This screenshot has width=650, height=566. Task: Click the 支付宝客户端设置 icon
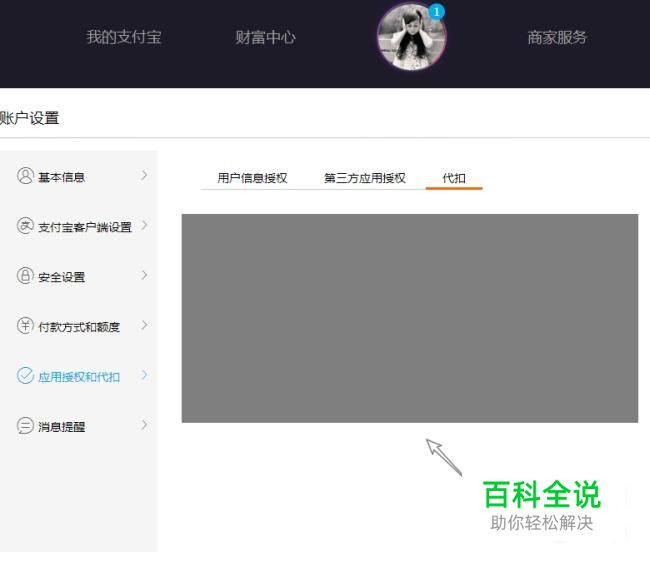(x=25, y=226)
